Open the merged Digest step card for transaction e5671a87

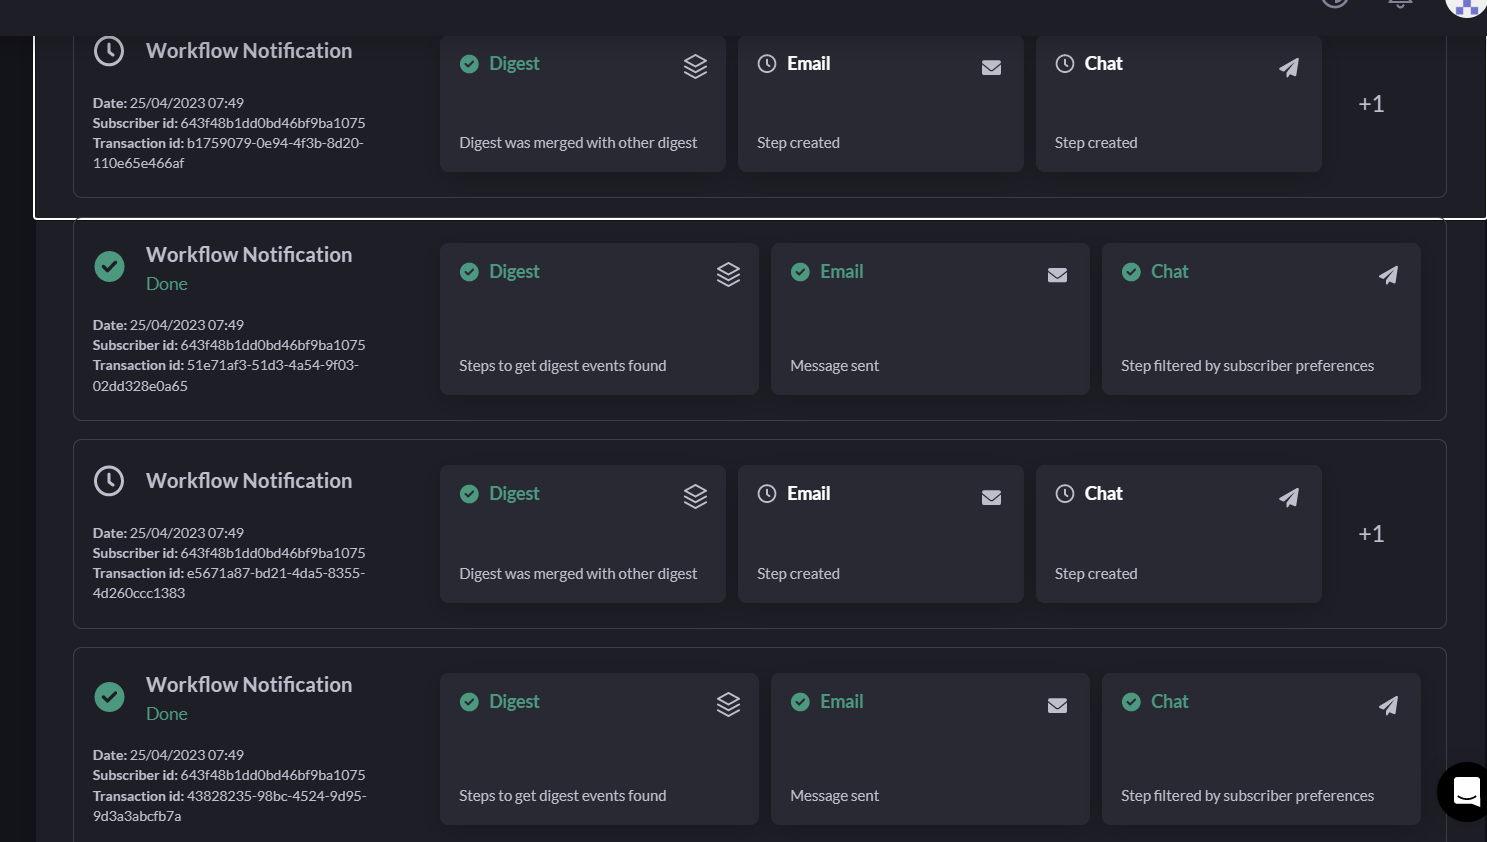pos(582,534)
